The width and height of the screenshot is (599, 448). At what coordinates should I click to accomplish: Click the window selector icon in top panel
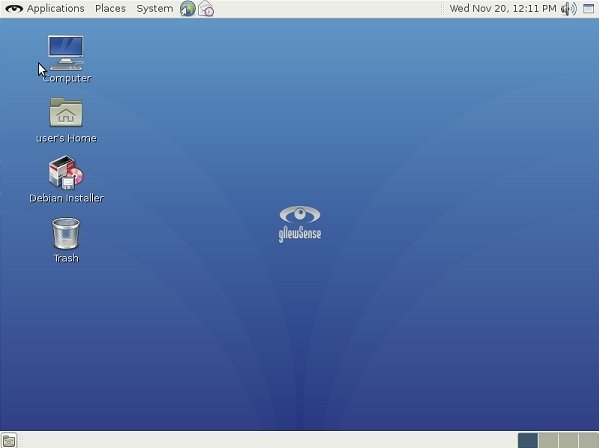tap(589, 8)
